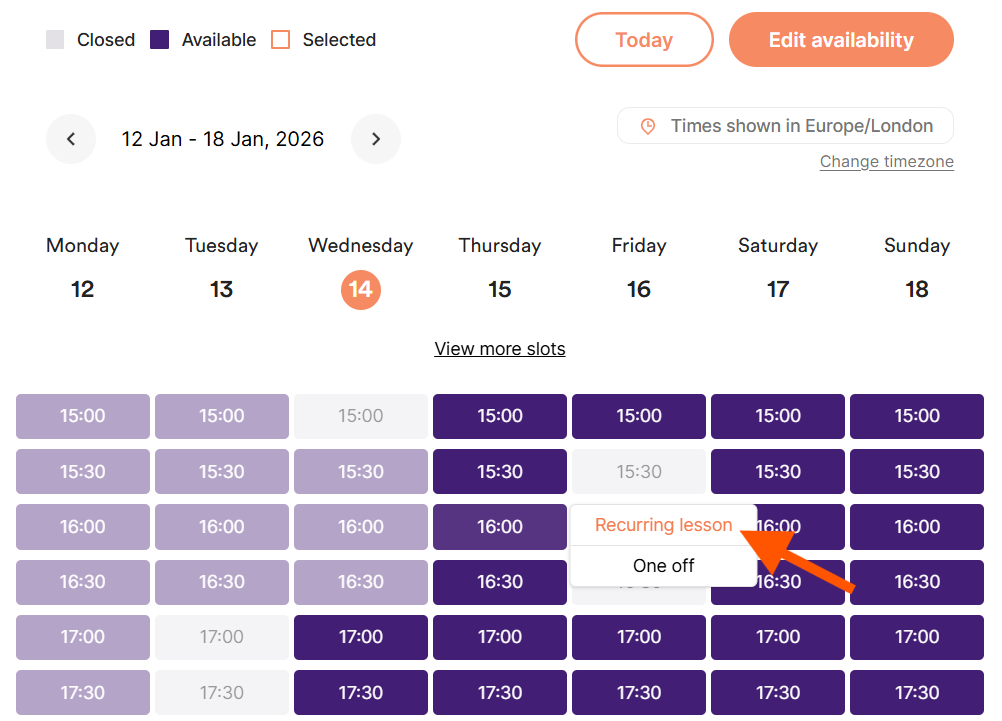The image size is (1002, 721).
Task: Expand View more slots
Action: [500, 349]
